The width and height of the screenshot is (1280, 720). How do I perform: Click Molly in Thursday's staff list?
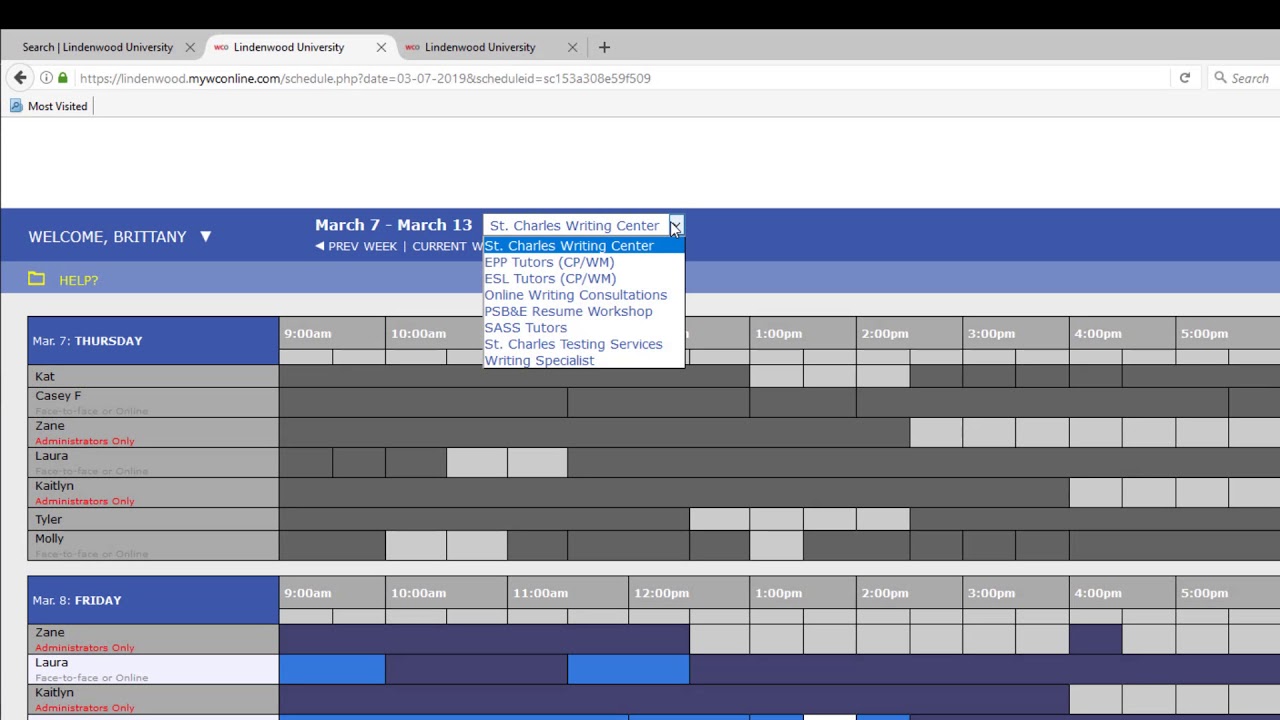(x=49, y=539)
